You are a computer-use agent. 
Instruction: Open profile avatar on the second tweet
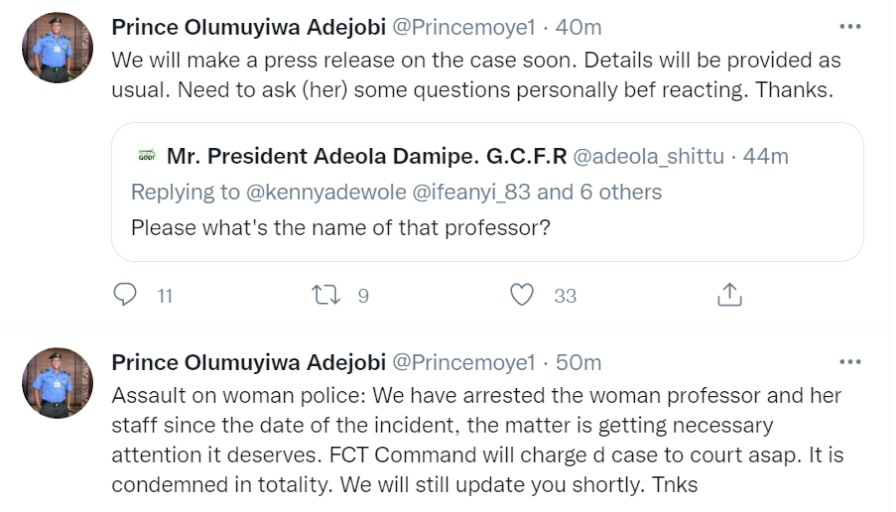pyautogui.click(x=57, y=382)
